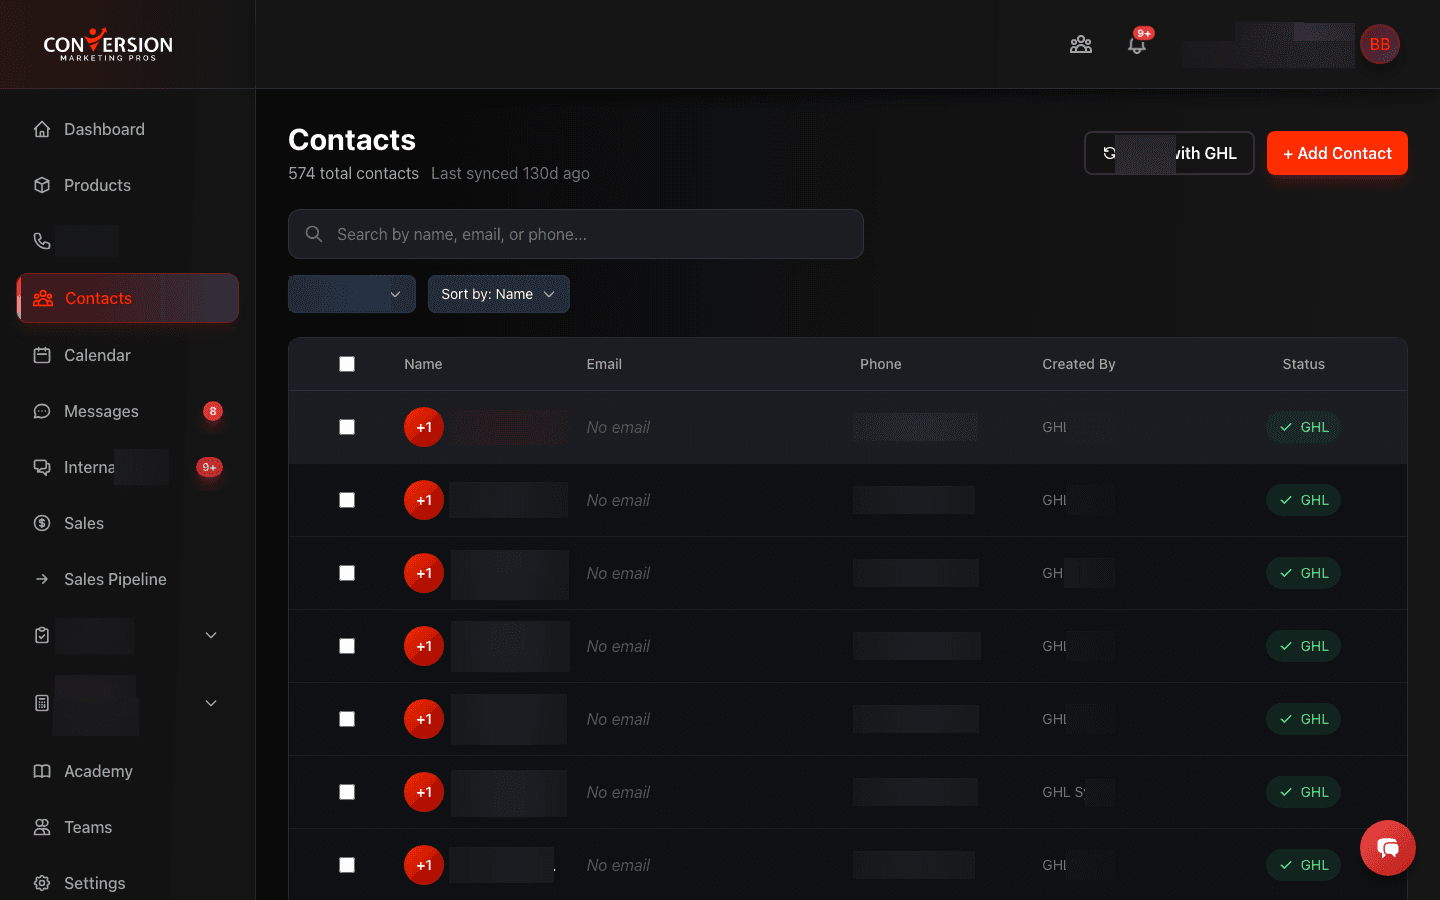Go to the Academy section
The width and height of the screenshot is (1440, 900).
(98, 771)
